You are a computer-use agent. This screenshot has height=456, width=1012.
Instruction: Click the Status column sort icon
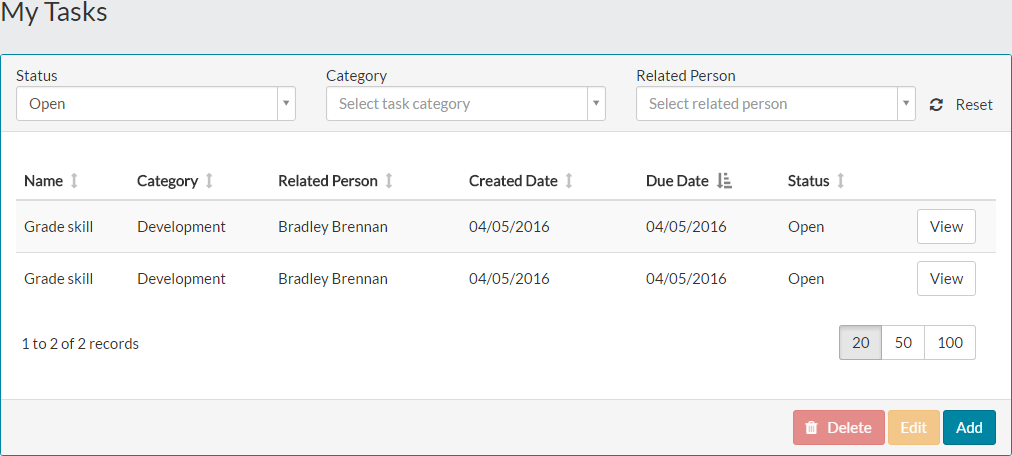pos(841,181)
